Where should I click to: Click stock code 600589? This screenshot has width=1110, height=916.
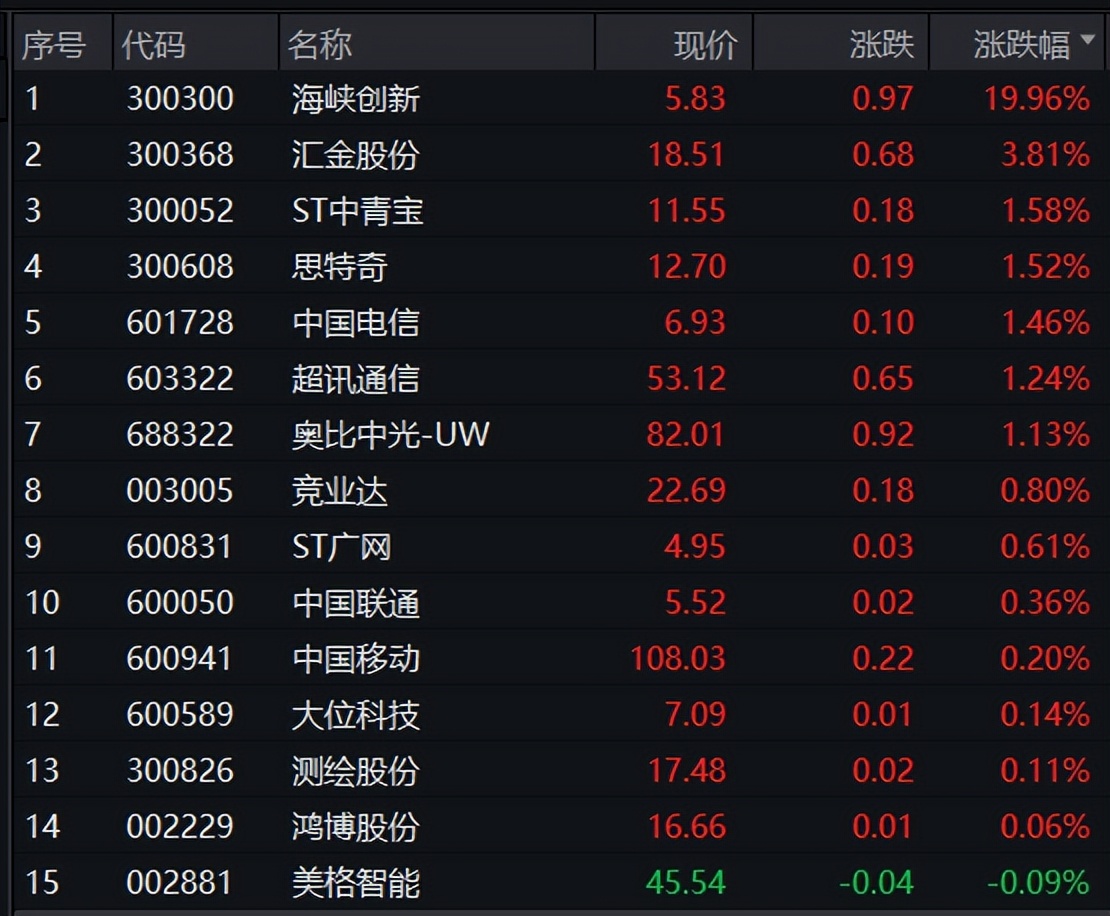tap(180, 714)
